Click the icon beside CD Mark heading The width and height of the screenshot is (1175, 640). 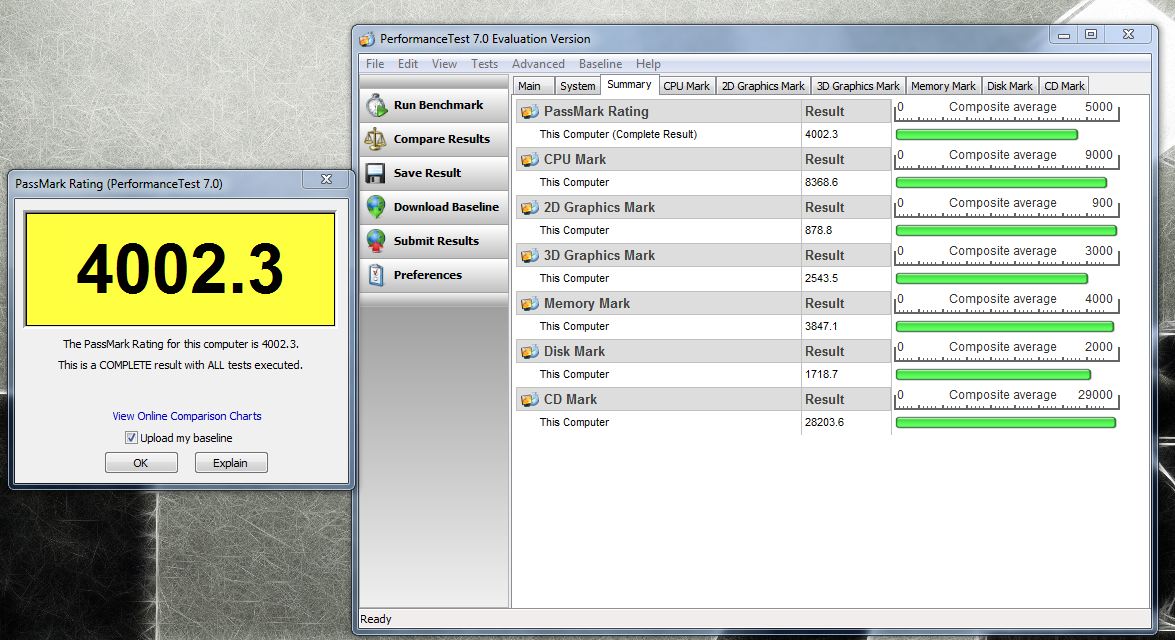pos(530,399)
